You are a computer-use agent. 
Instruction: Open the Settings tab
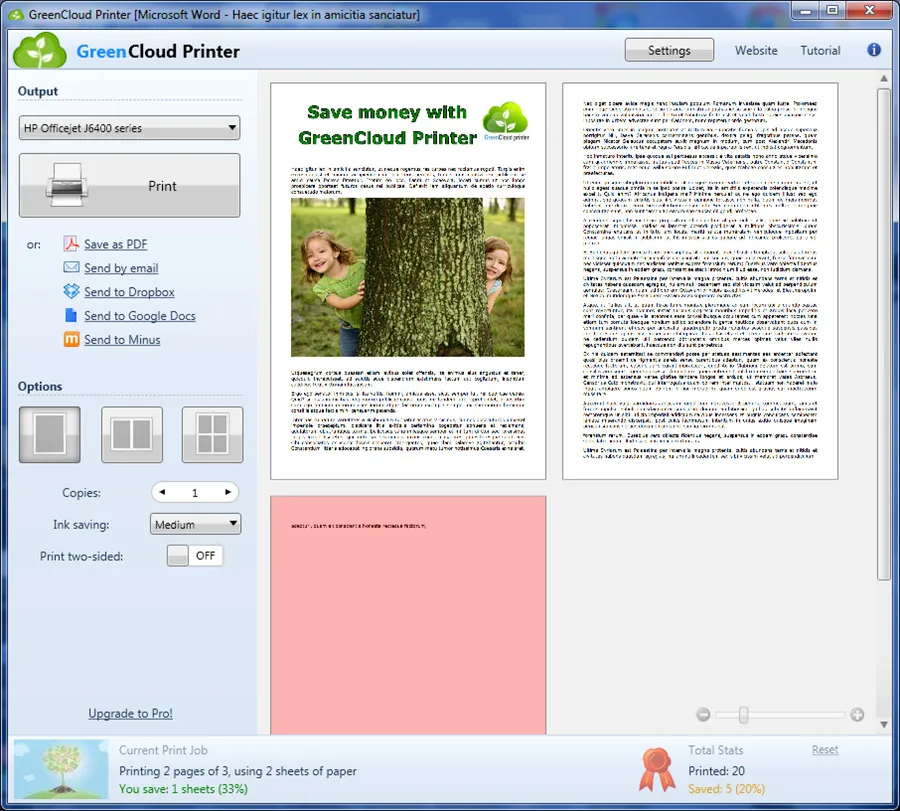pos(669,49)
